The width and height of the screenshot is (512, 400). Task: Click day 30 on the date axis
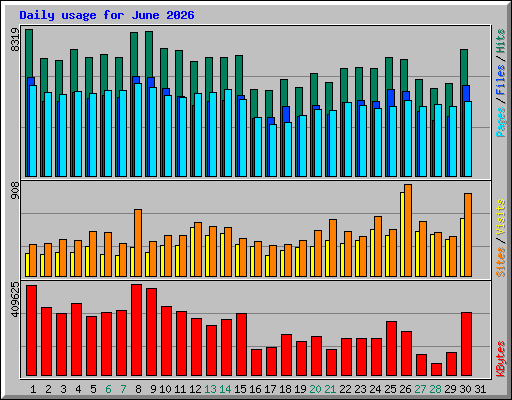coord(465,389)
